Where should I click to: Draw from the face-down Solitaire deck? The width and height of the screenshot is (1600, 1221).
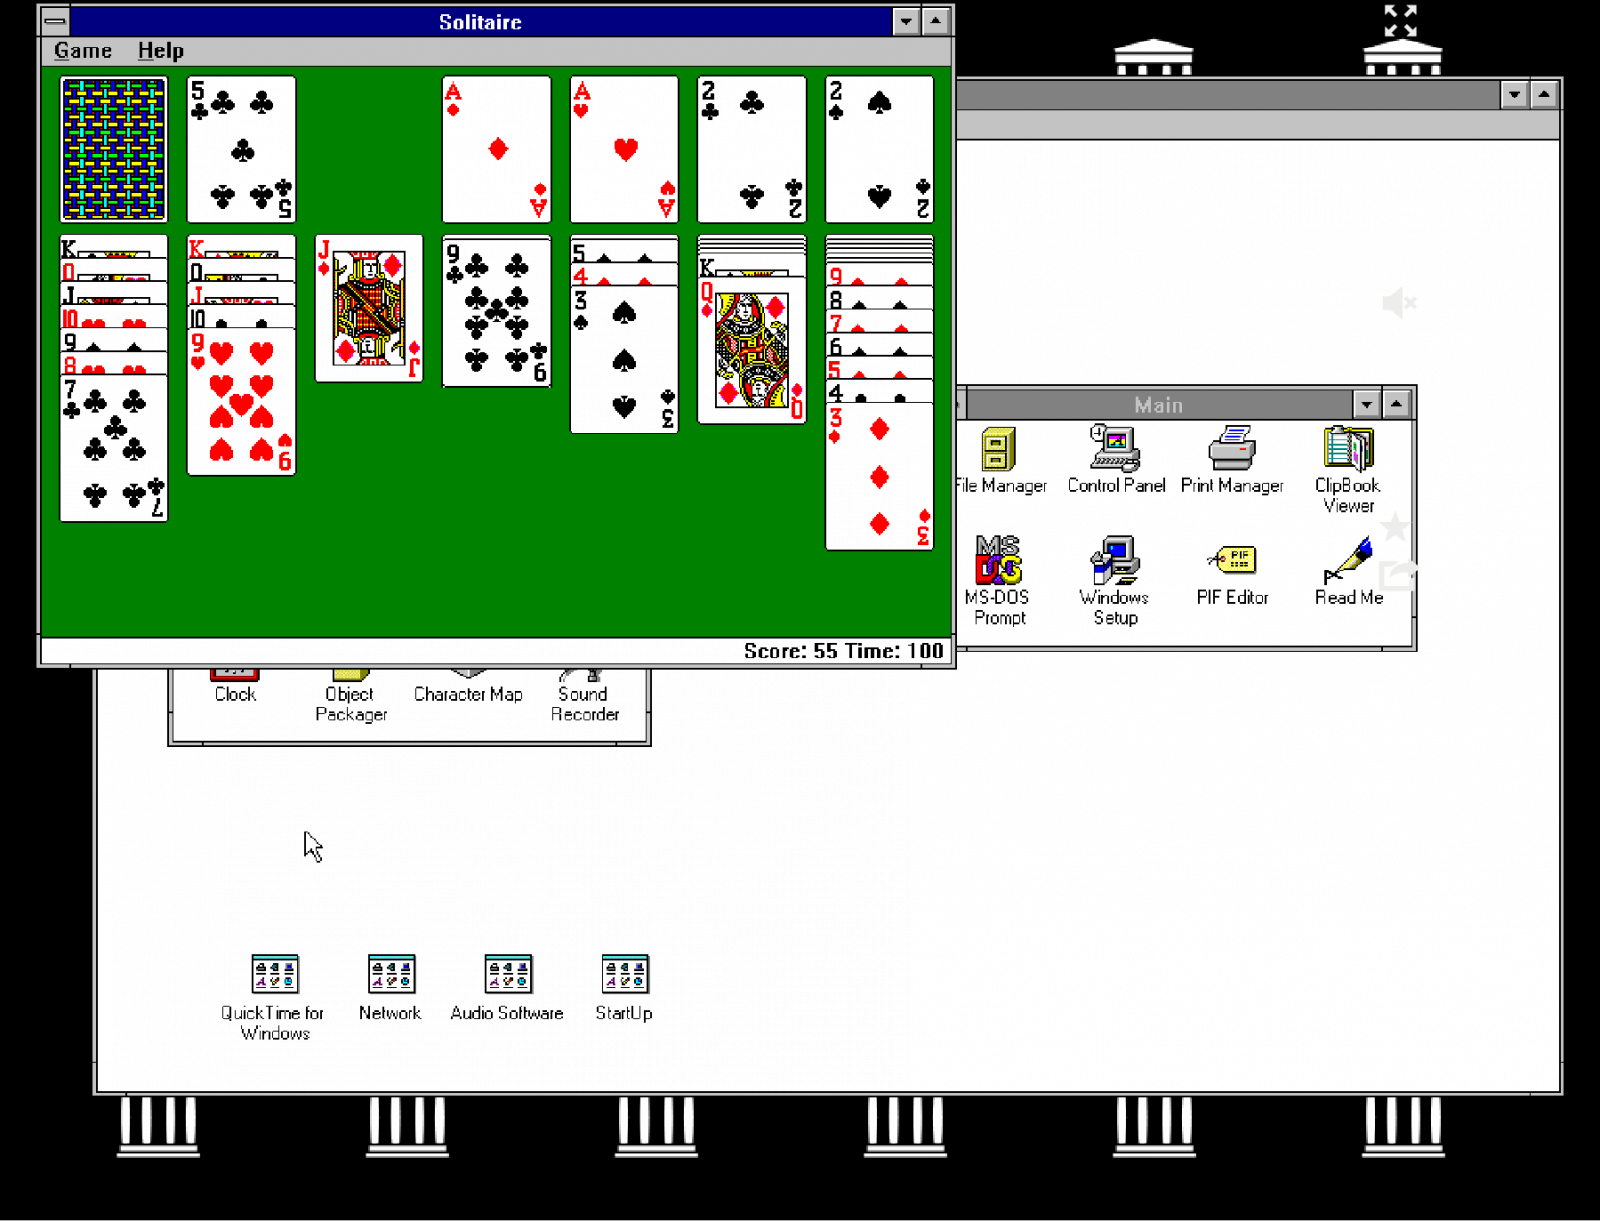coord(114,149)
